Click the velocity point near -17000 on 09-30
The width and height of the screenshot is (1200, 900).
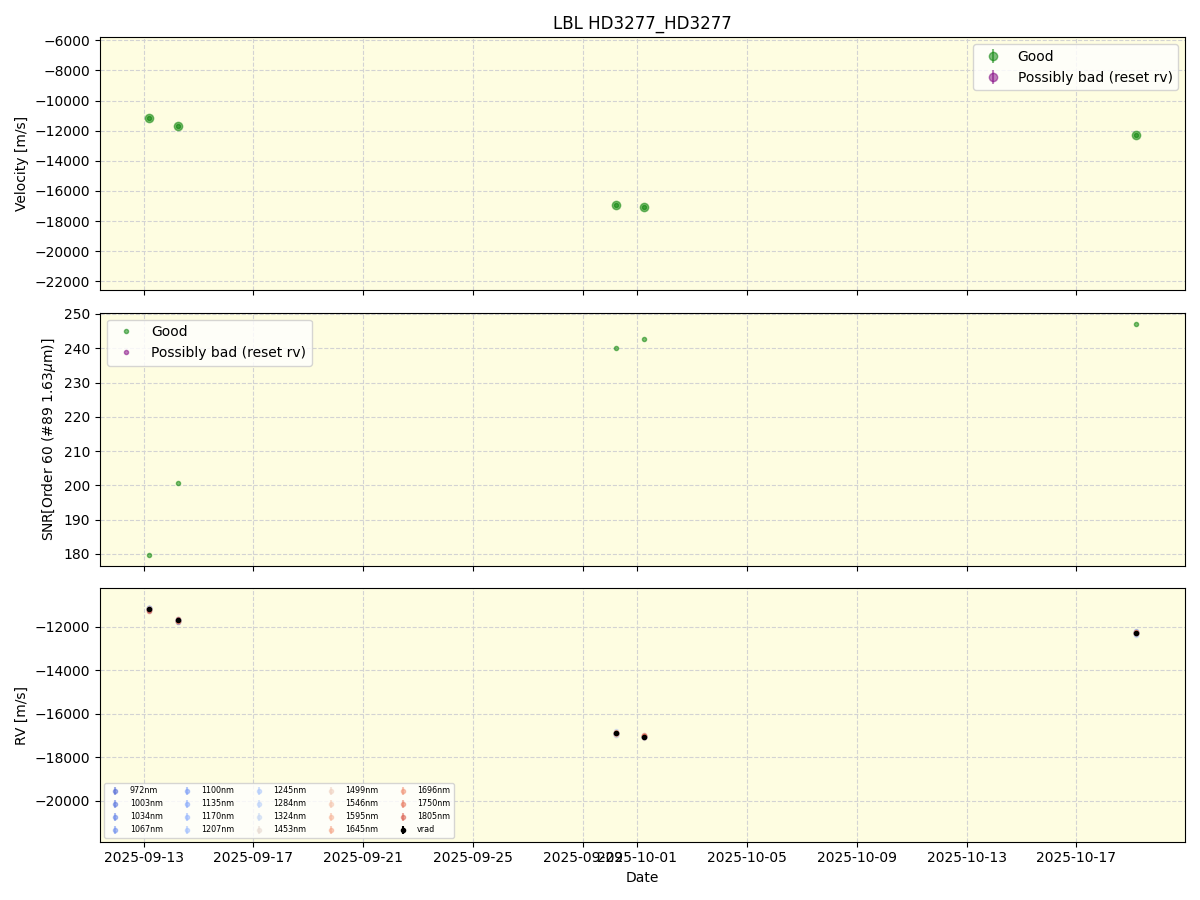pos(616,205)
